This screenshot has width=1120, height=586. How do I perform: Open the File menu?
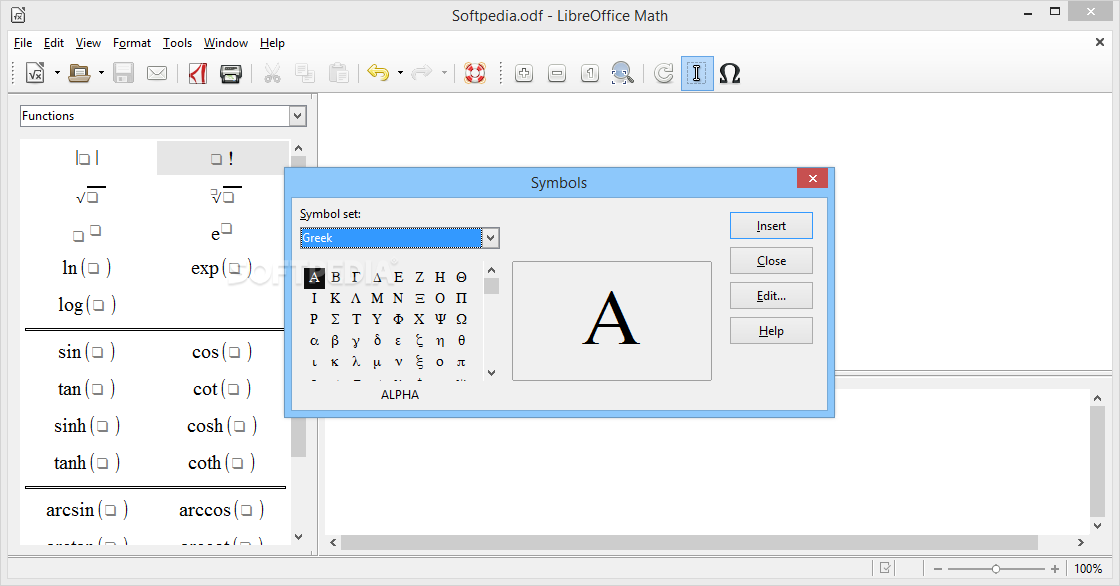click(x=23, y=43)
